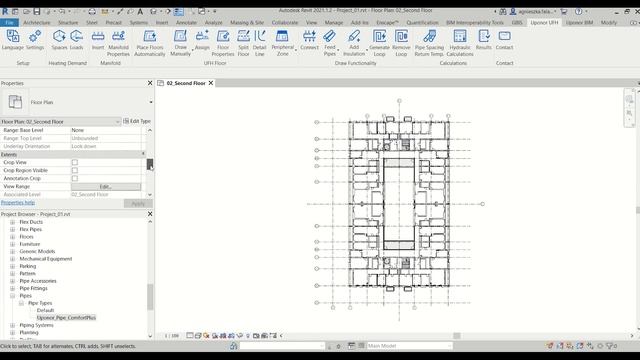
Task: Switch to the Uponor BIM ribbon tab
Action: click(x=579, y=22)
